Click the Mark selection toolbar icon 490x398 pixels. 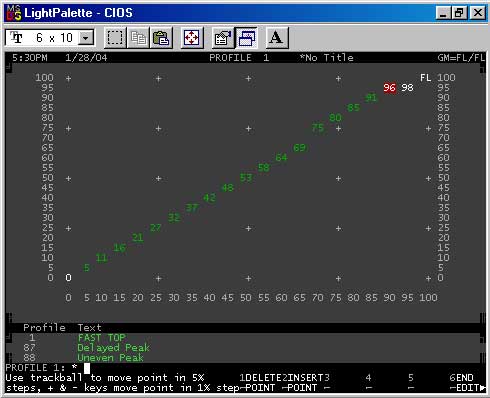click(x=115, y=38)
